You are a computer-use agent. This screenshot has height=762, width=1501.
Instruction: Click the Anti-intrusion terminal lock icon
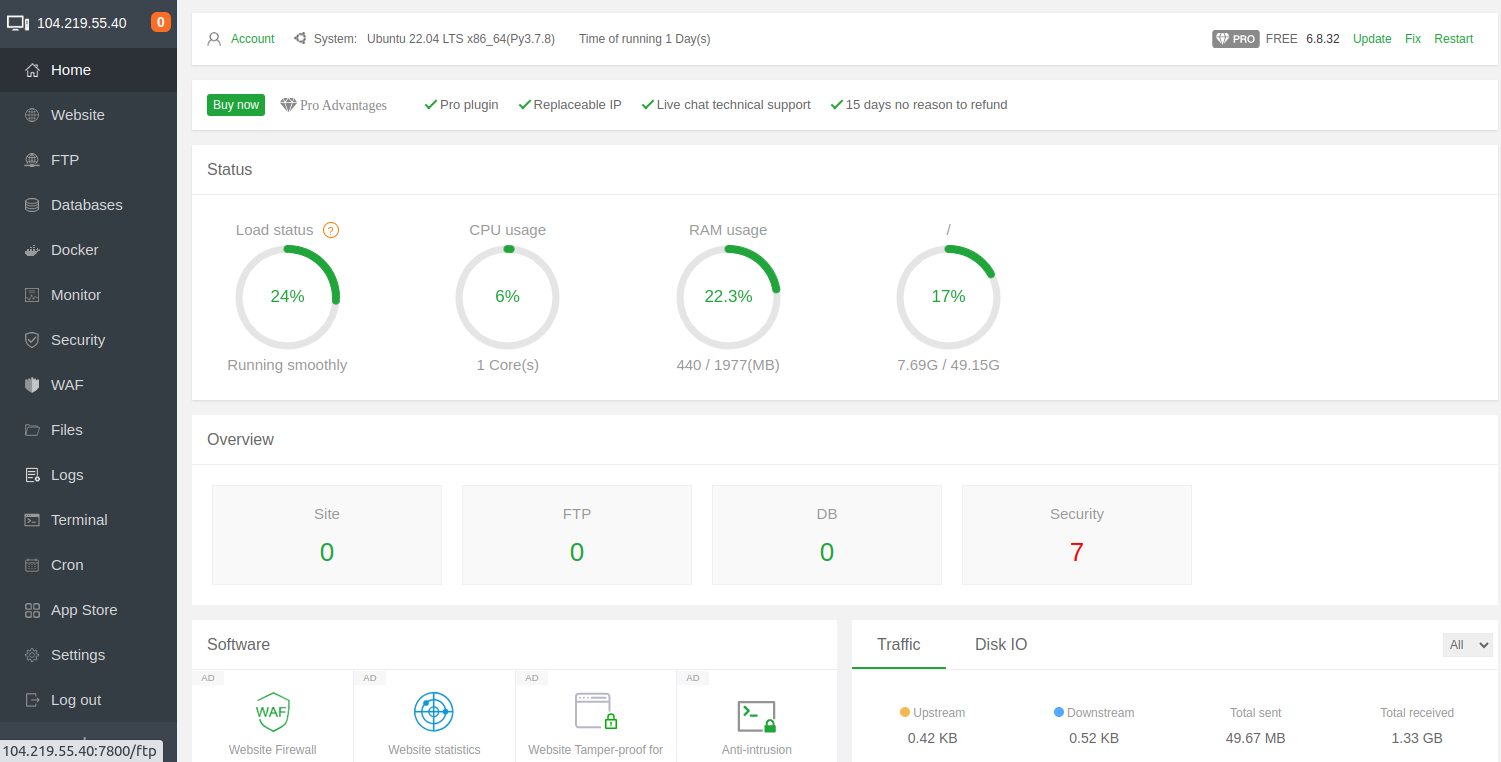pos(756,716)
